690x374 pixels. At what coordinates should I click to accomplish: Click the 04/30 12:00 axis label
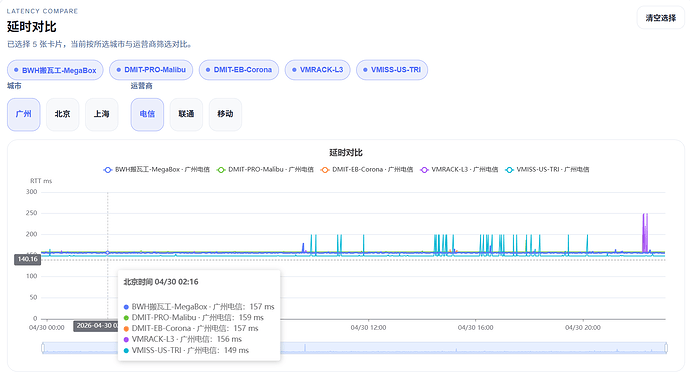368,328
